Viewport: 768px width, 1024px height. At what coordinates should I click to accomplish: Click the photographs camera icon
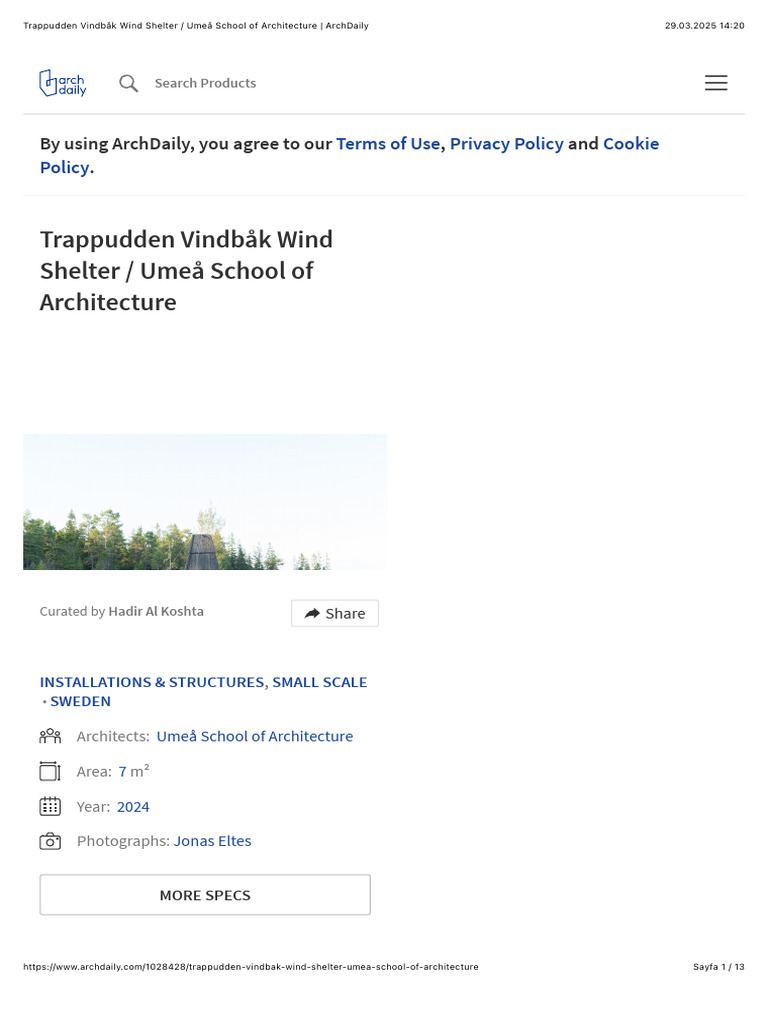(x=50, y=841)
